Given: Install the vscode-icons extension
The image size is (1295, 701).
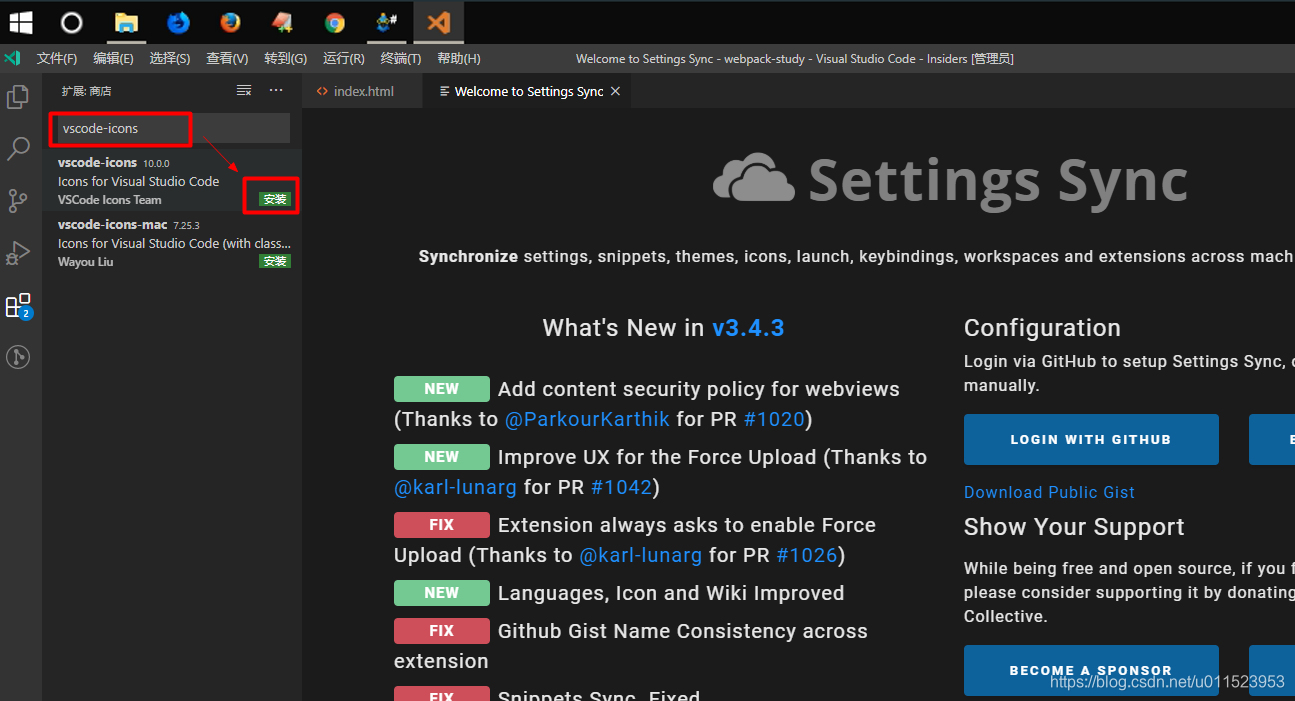Looking at the screenshot, I should pyautogui.click(x=275, y=199).
